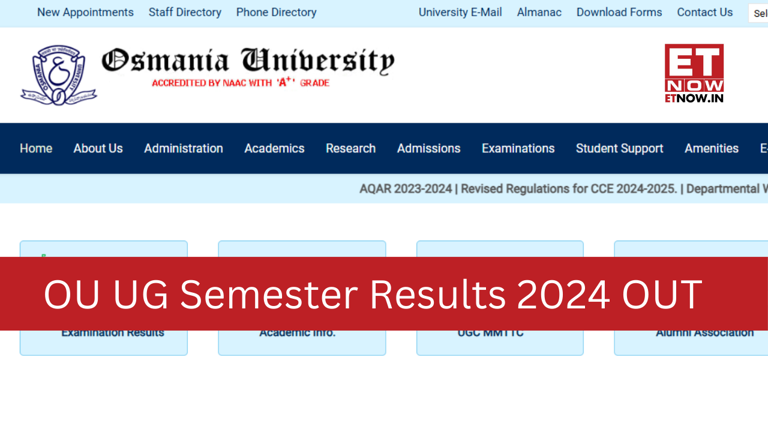The width and height of the screenshot is (768, 432).
Task: Click the scrolling AQAR 2023-2024 announcement
Action: click(x=406, y=188)
